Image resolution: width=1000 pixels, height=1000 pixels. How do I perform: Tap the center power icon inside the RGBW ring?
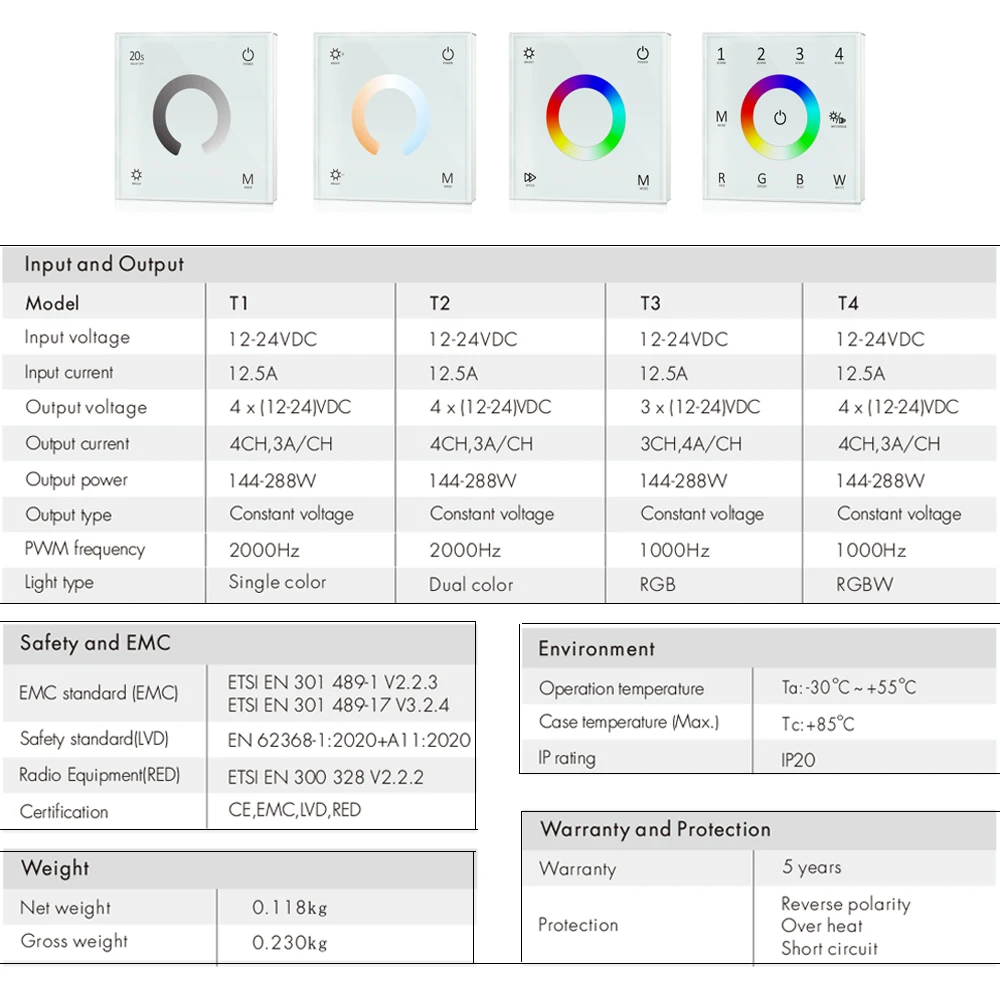[x=780, y=118]
